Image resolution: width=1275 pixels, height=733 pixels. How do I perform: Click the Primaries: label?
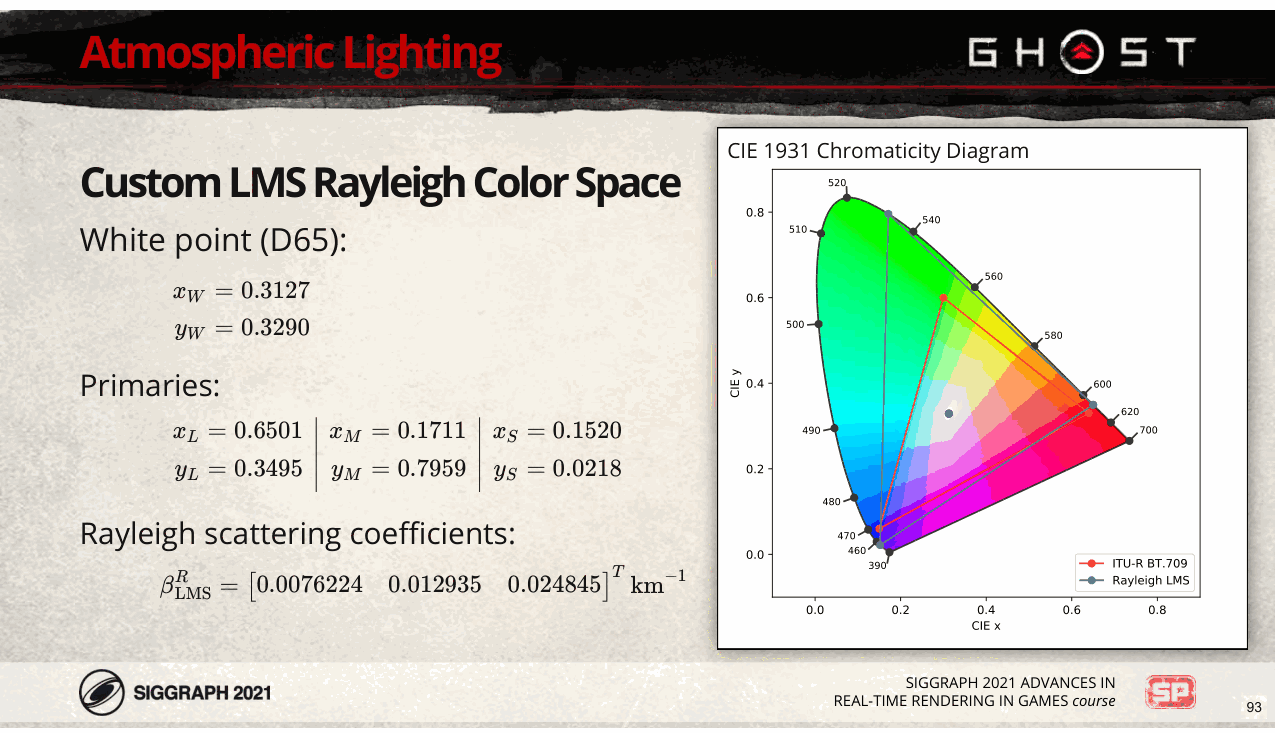coord(150,385)
